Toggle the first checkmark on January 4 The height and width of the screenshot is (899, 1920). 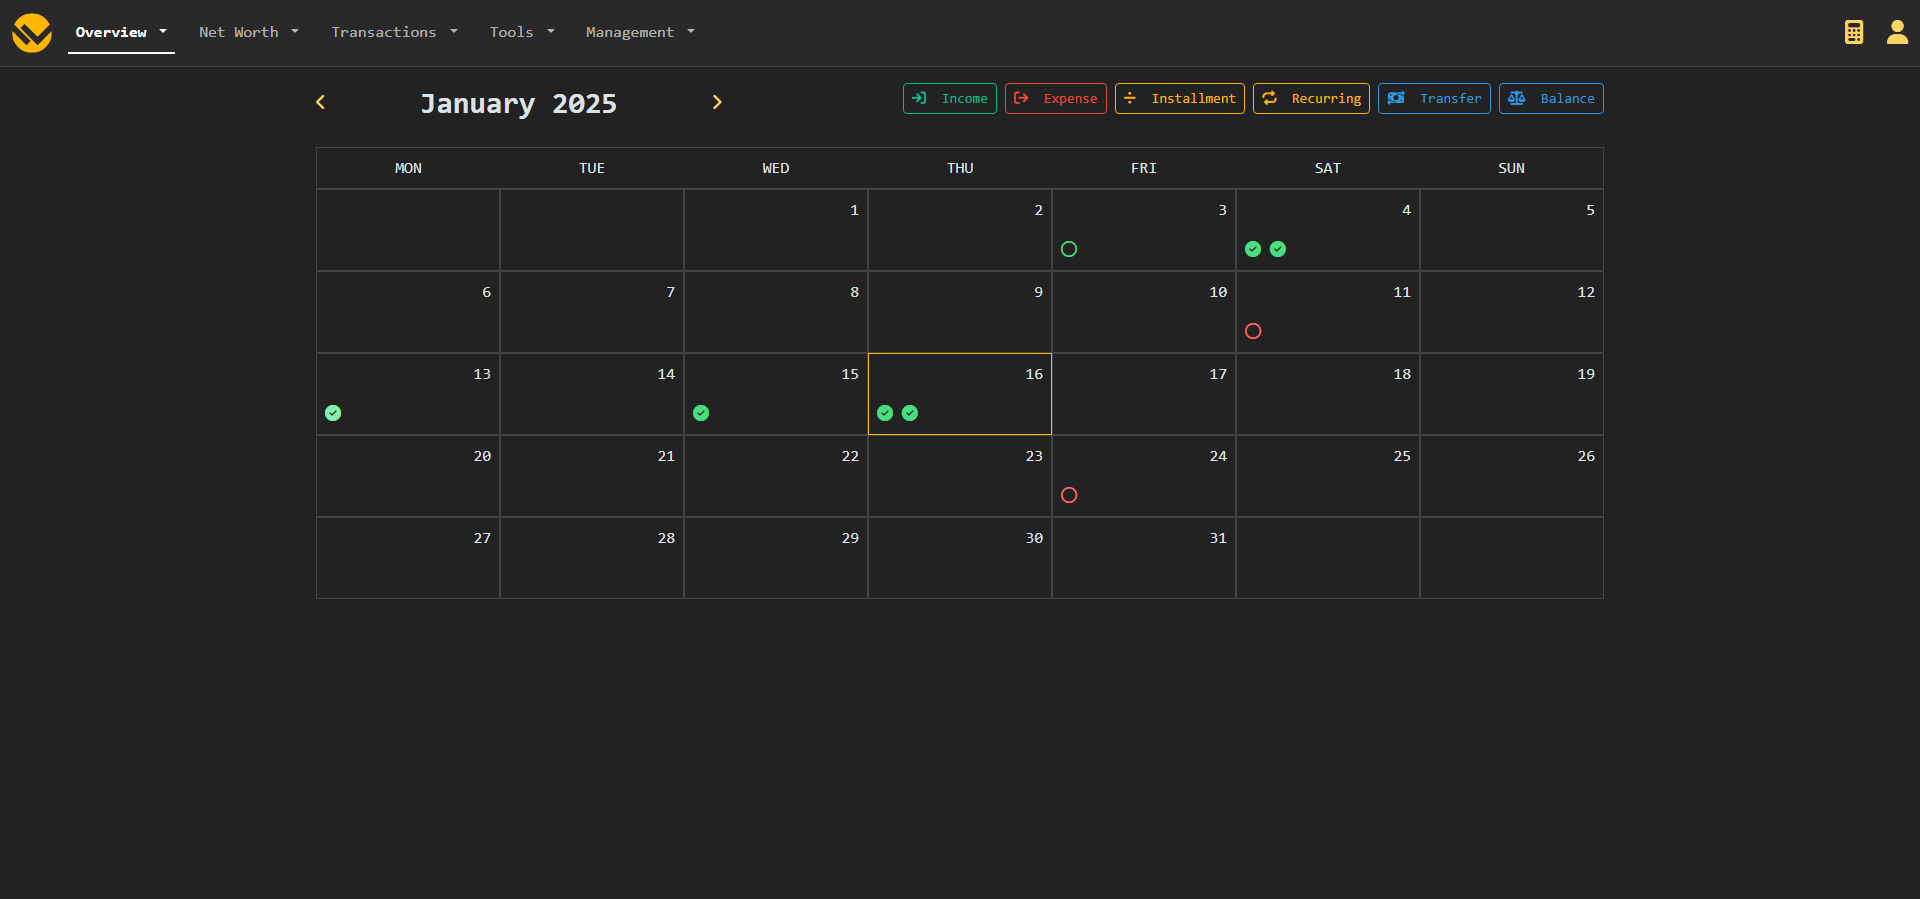pos(1253,249)
